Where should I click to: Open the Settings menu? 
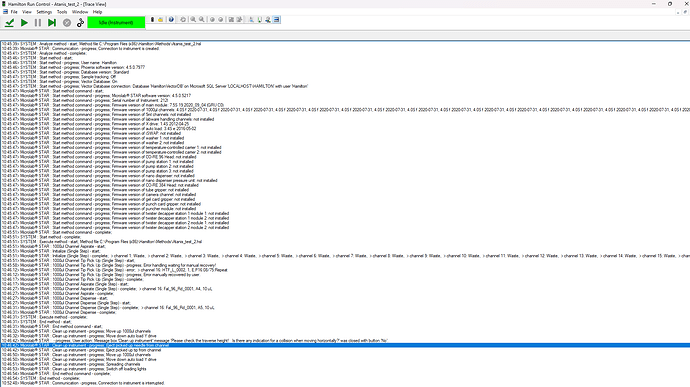[44, 12]
